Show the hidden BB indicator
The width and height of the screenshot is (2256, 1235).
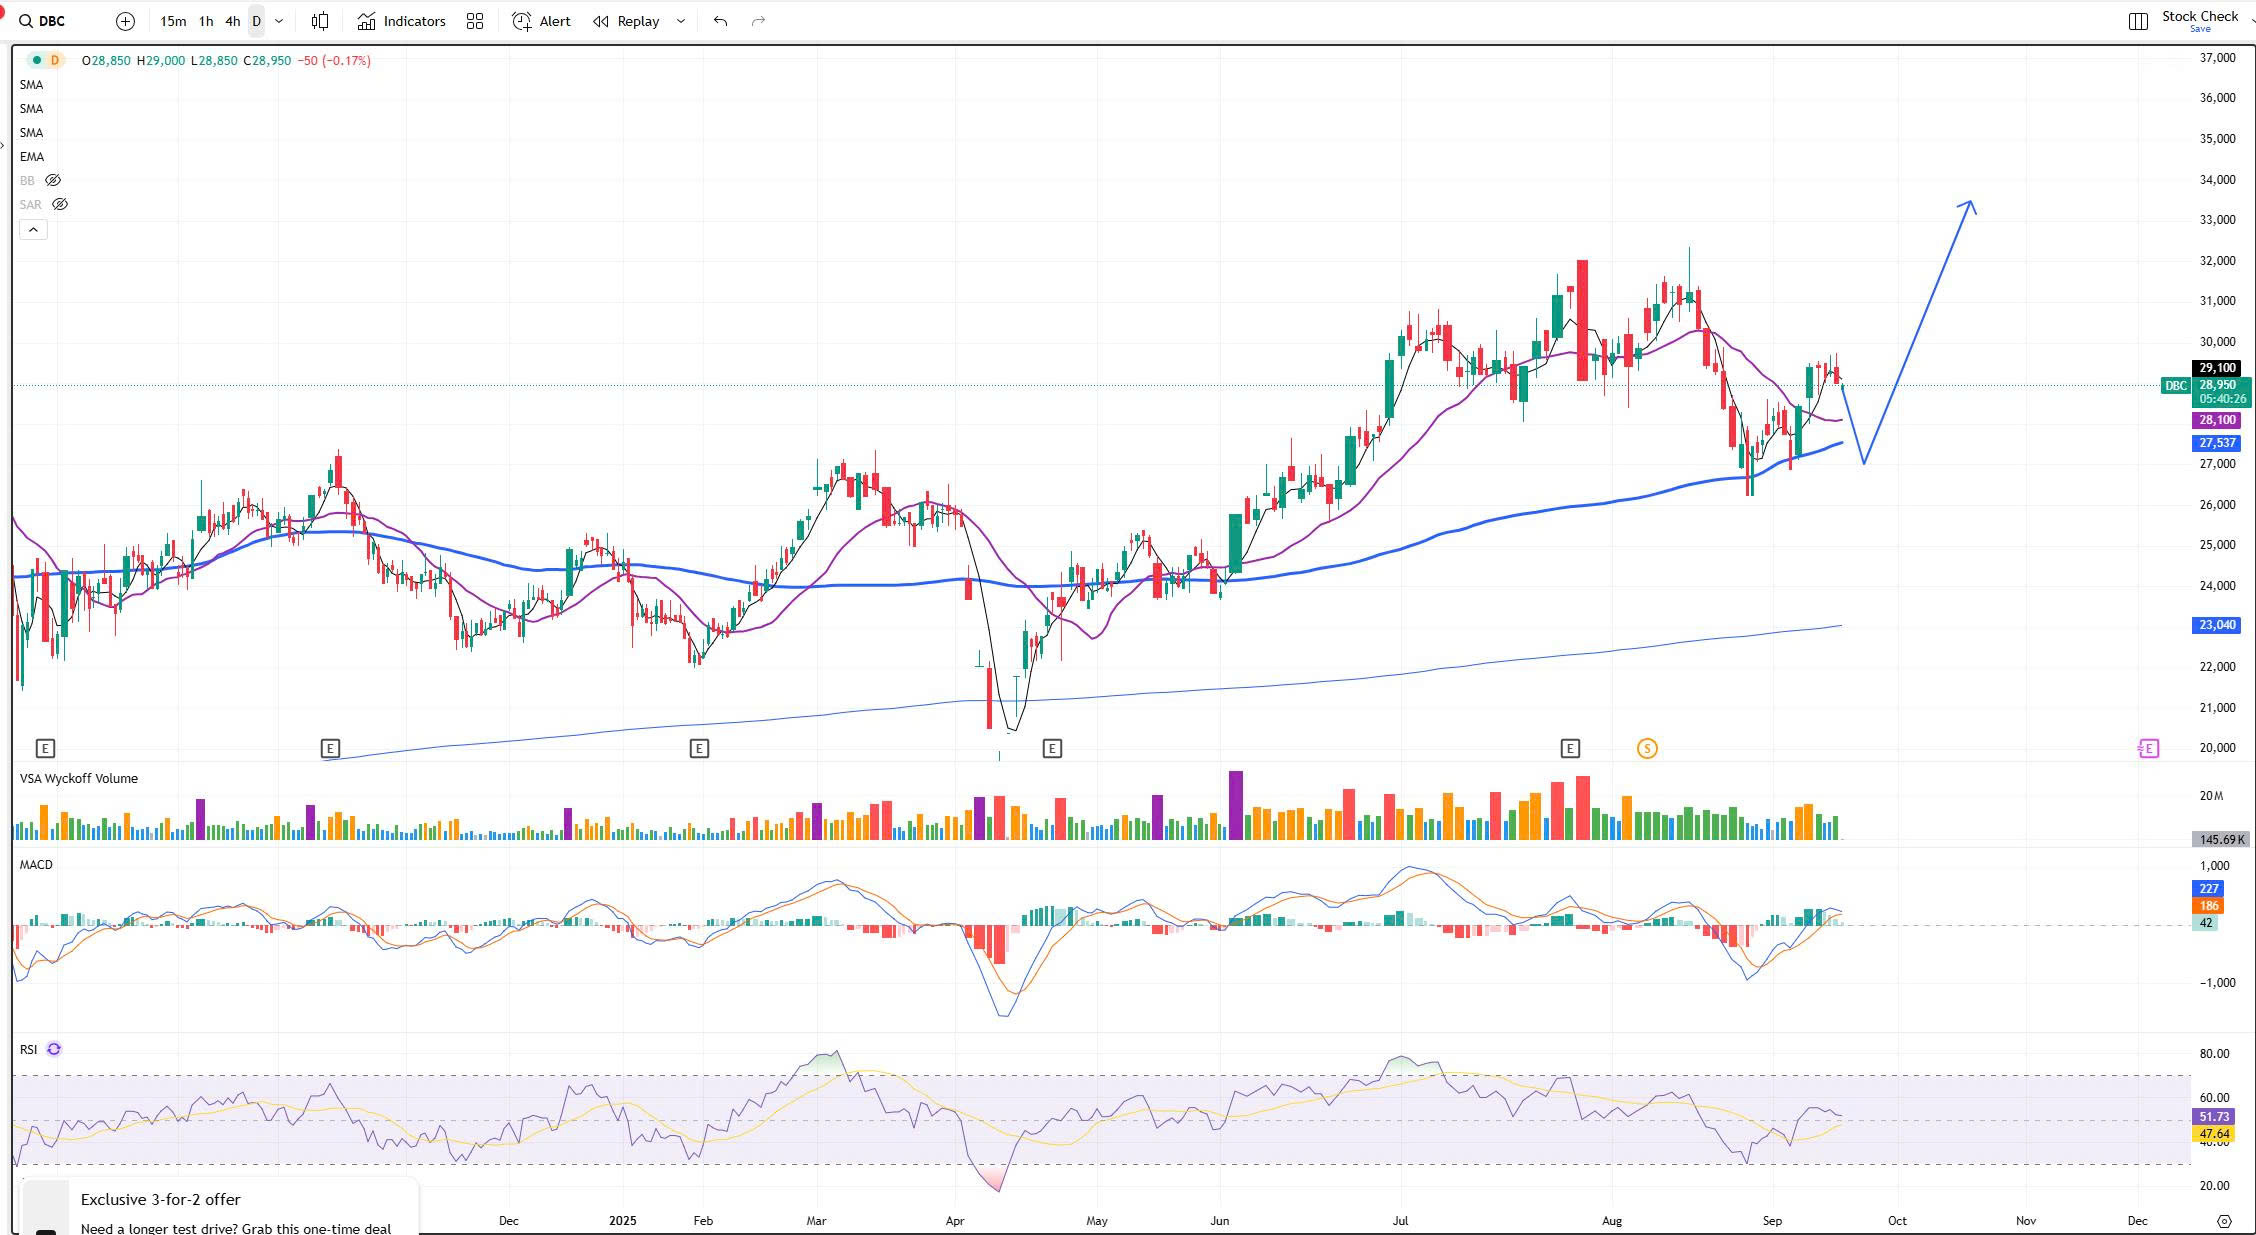coord(53,181)
